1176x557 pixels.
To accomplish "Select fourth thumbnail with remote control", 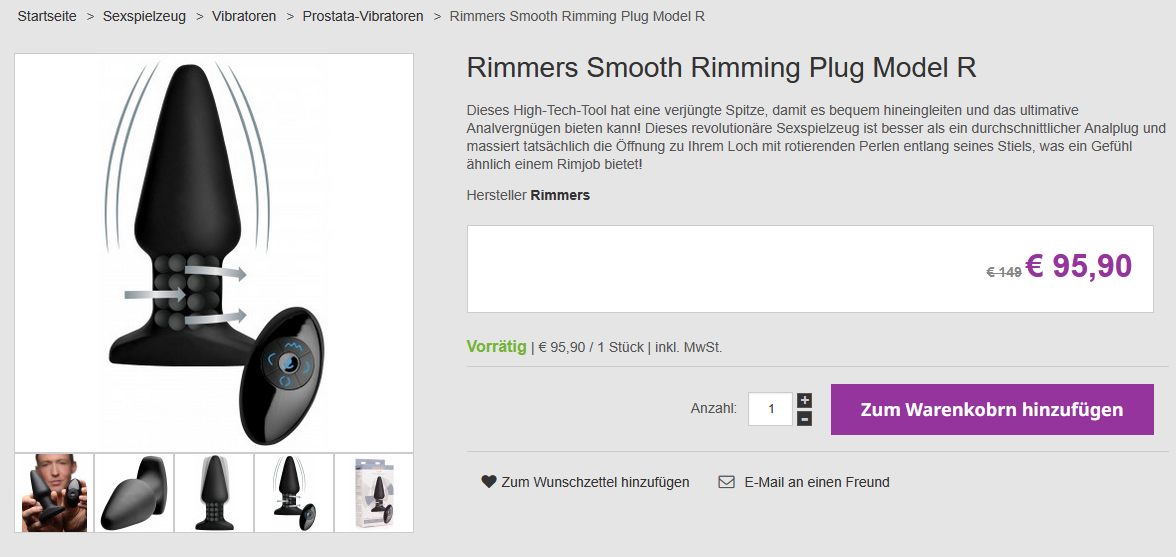I will pyautogui.click(x=294, y=493).
